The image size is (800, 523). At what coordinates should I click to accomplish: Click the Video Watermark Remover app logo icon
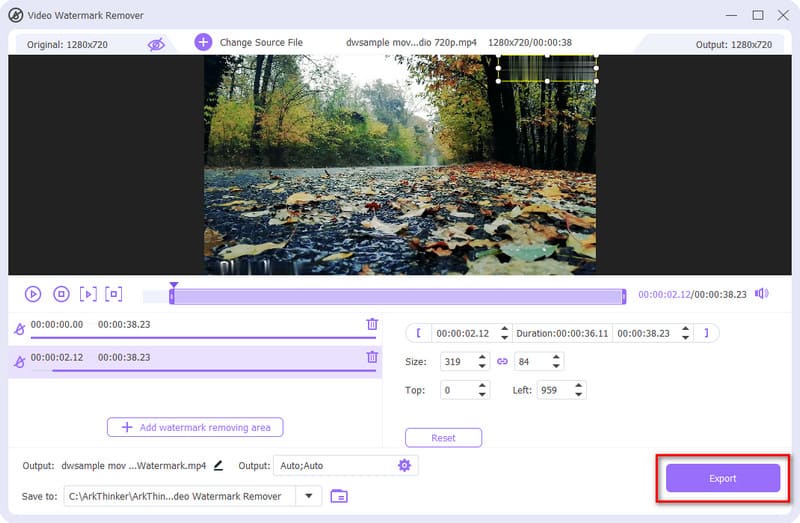coord(16,15)
